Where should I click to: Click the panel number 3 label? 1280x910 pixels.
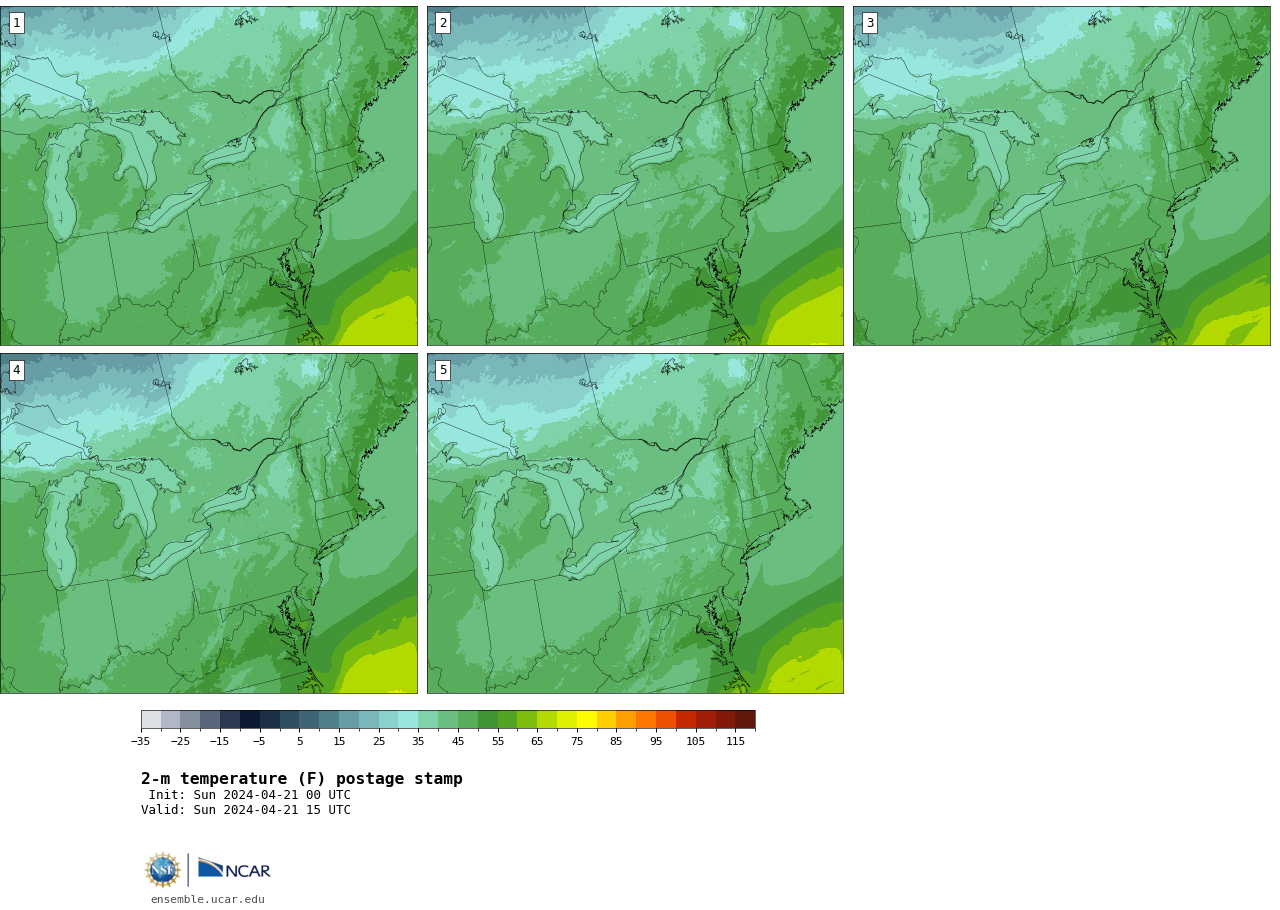point(869,23)
